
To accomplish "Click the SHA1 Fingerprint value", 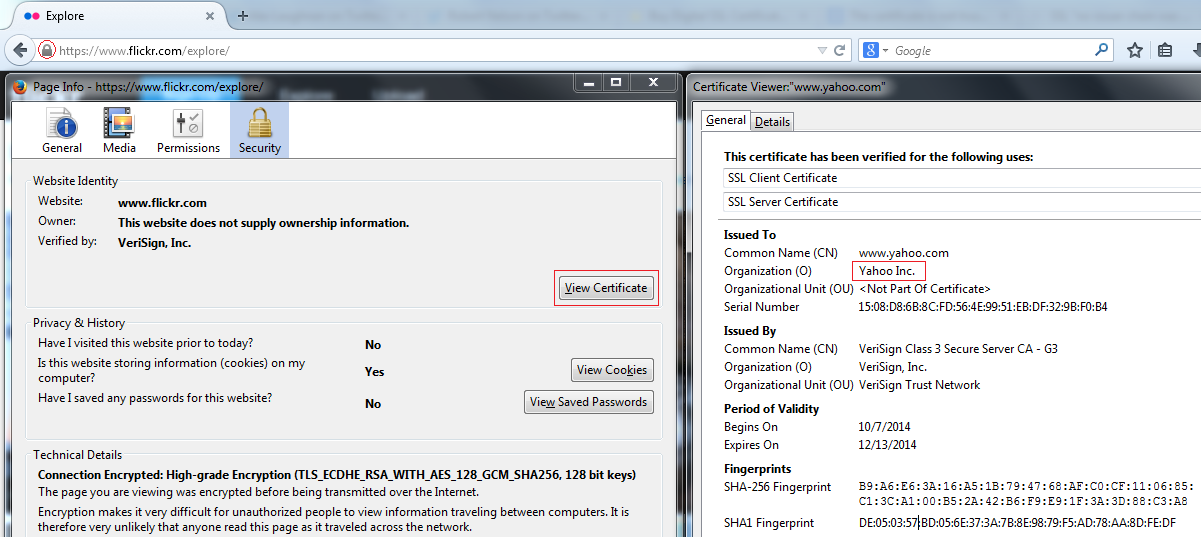I will [1017, 523].
